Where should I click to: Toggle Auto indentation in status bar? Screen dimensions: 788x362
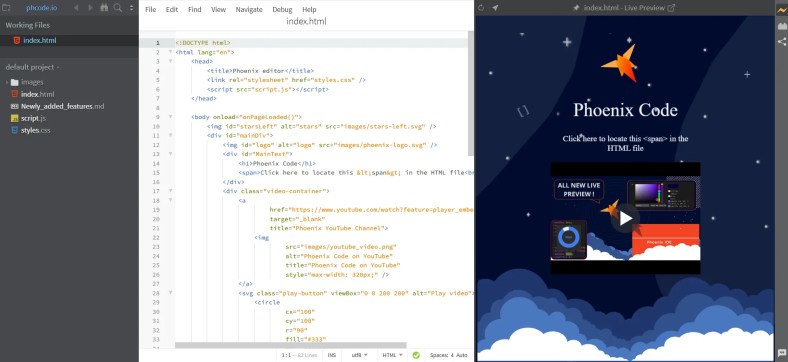click(x=462, y=355)
